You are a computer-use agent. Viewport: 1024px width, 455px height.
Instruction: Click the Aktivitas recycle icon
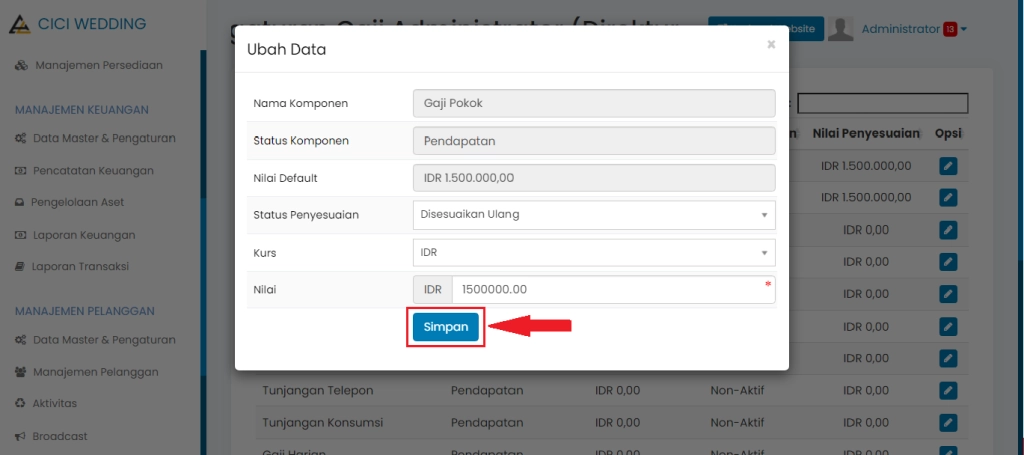(20, 403)
